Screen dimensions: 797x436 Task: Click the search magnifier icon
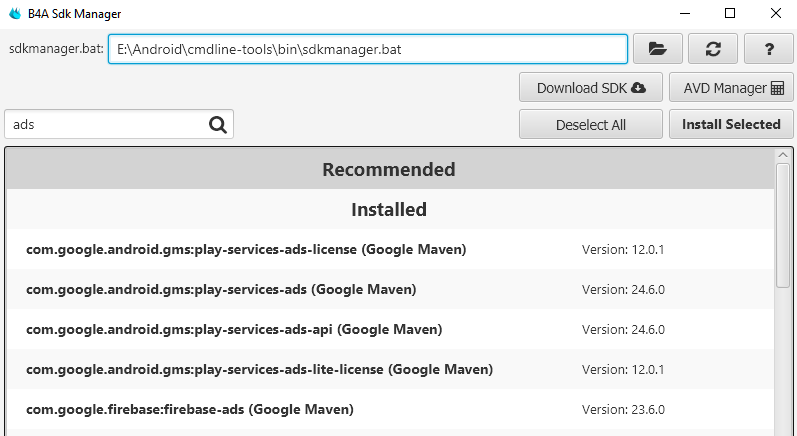point(218,124)
